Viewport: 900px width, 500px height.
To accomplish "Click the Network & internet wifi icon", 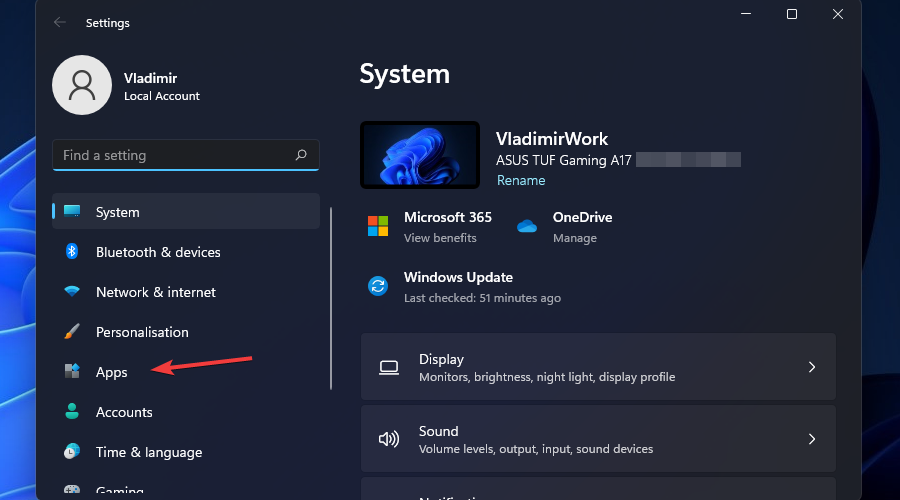I will [x=72, y=292].
